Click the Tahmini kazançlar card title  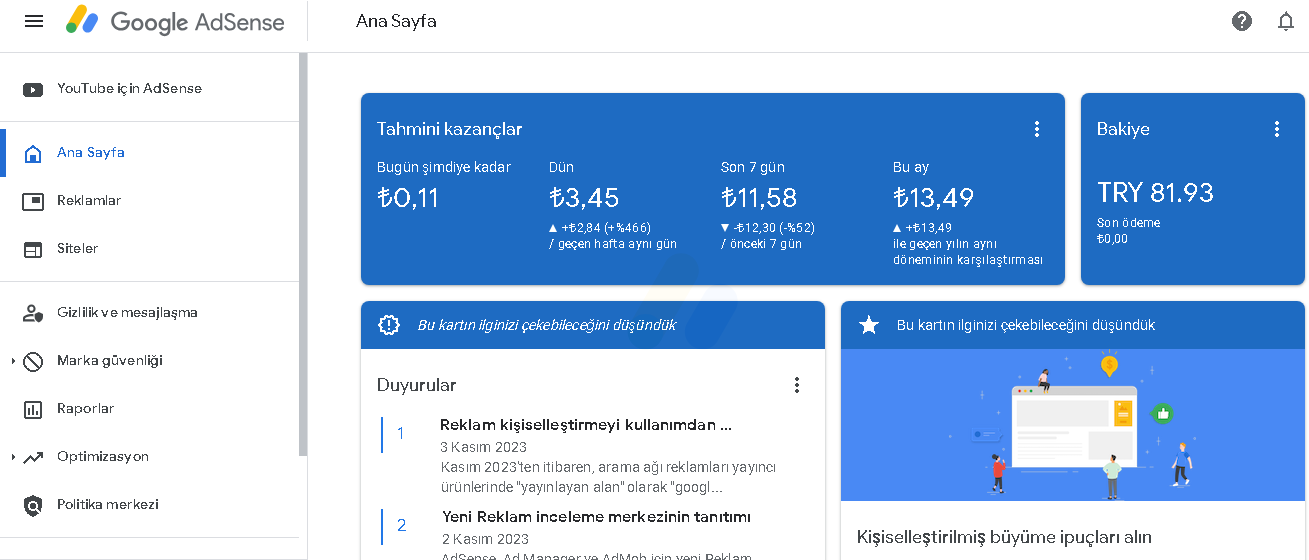coord(449,129)
